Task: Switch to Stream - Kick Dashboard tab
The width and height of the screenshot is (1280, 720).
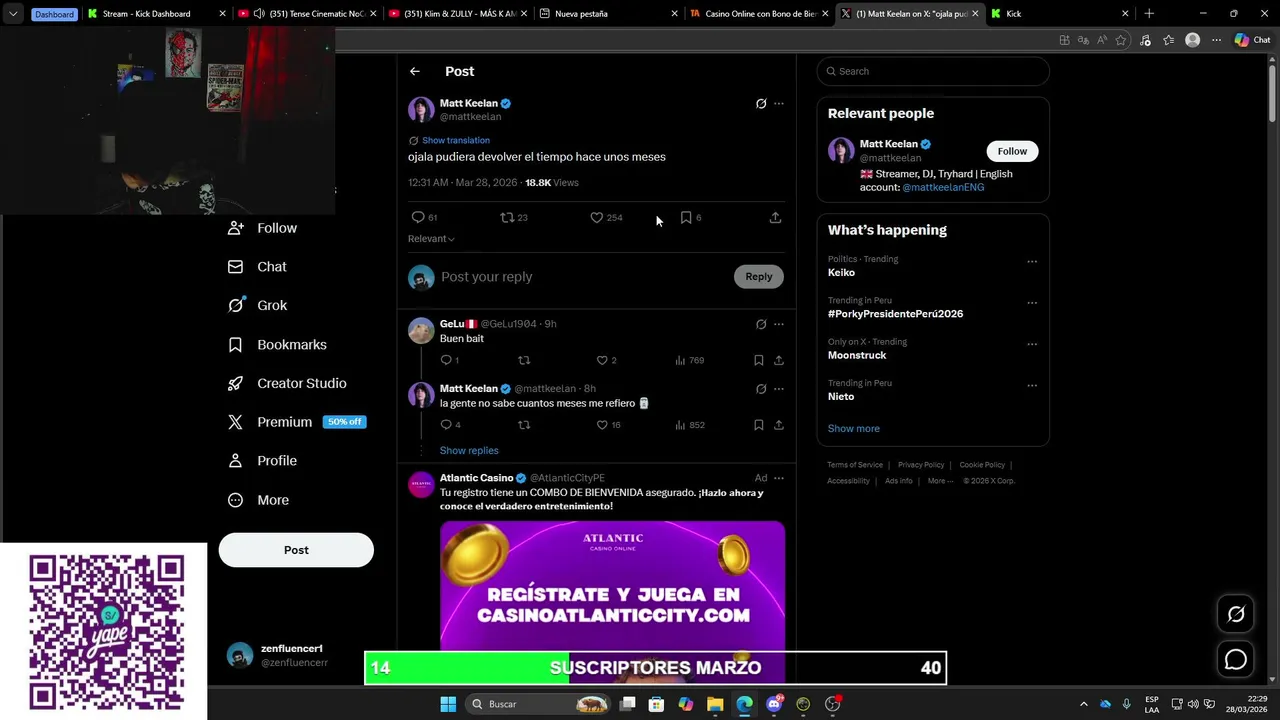Action: [x=155, y=14]
